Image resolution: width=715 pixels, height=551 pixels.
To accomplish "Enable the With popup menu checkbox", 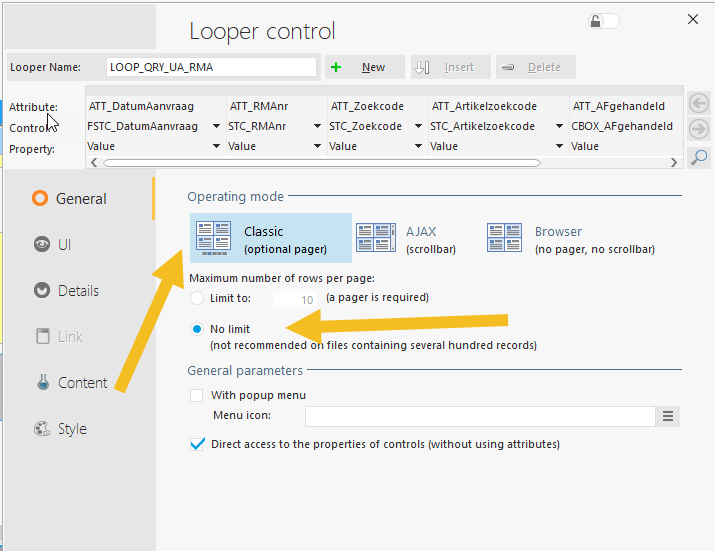I will click(x=197, y=395).
